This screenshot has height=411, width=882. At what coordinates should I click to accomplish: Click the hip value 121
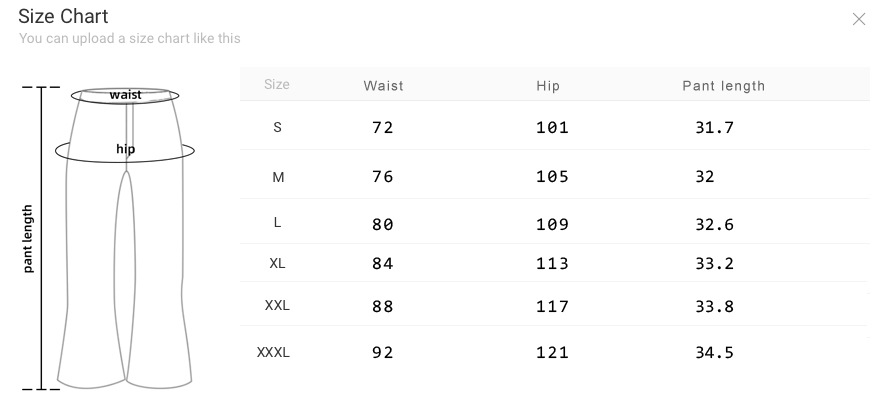click(552, 352)
